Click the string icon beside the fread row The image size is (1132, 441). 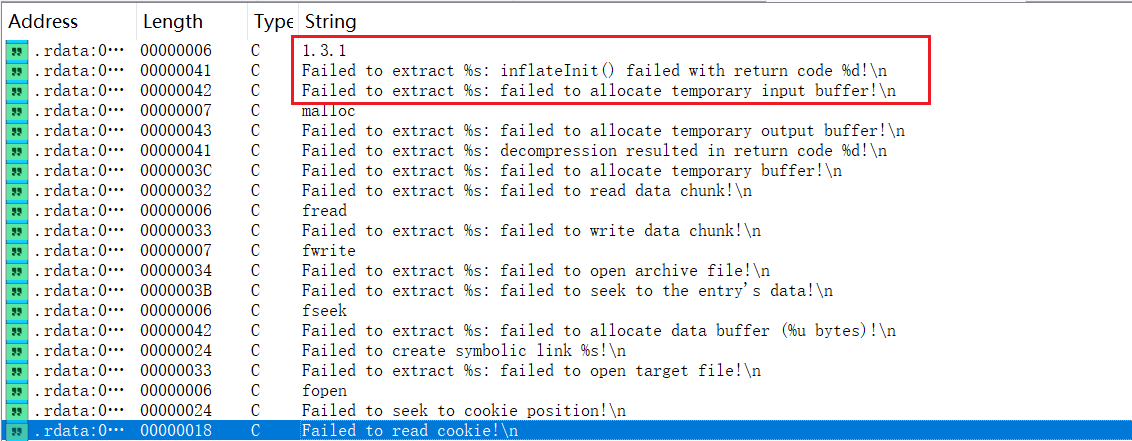coord(16,210)
